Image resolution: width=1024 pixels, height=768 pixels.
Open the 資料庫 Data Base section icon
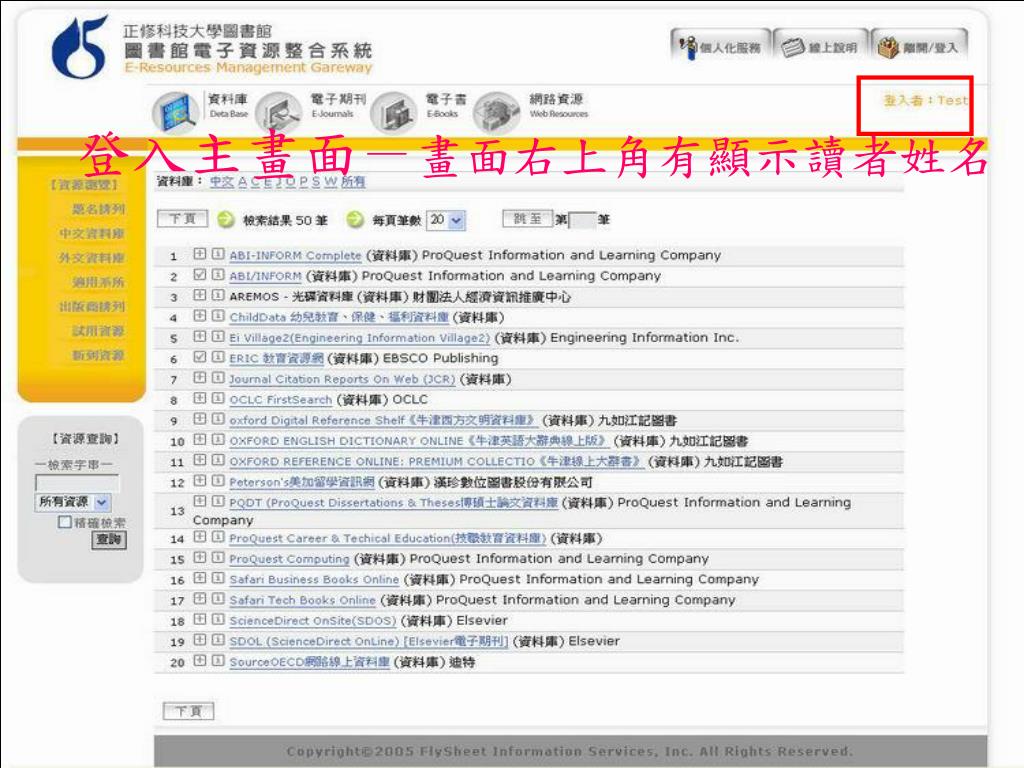(175, 111)
